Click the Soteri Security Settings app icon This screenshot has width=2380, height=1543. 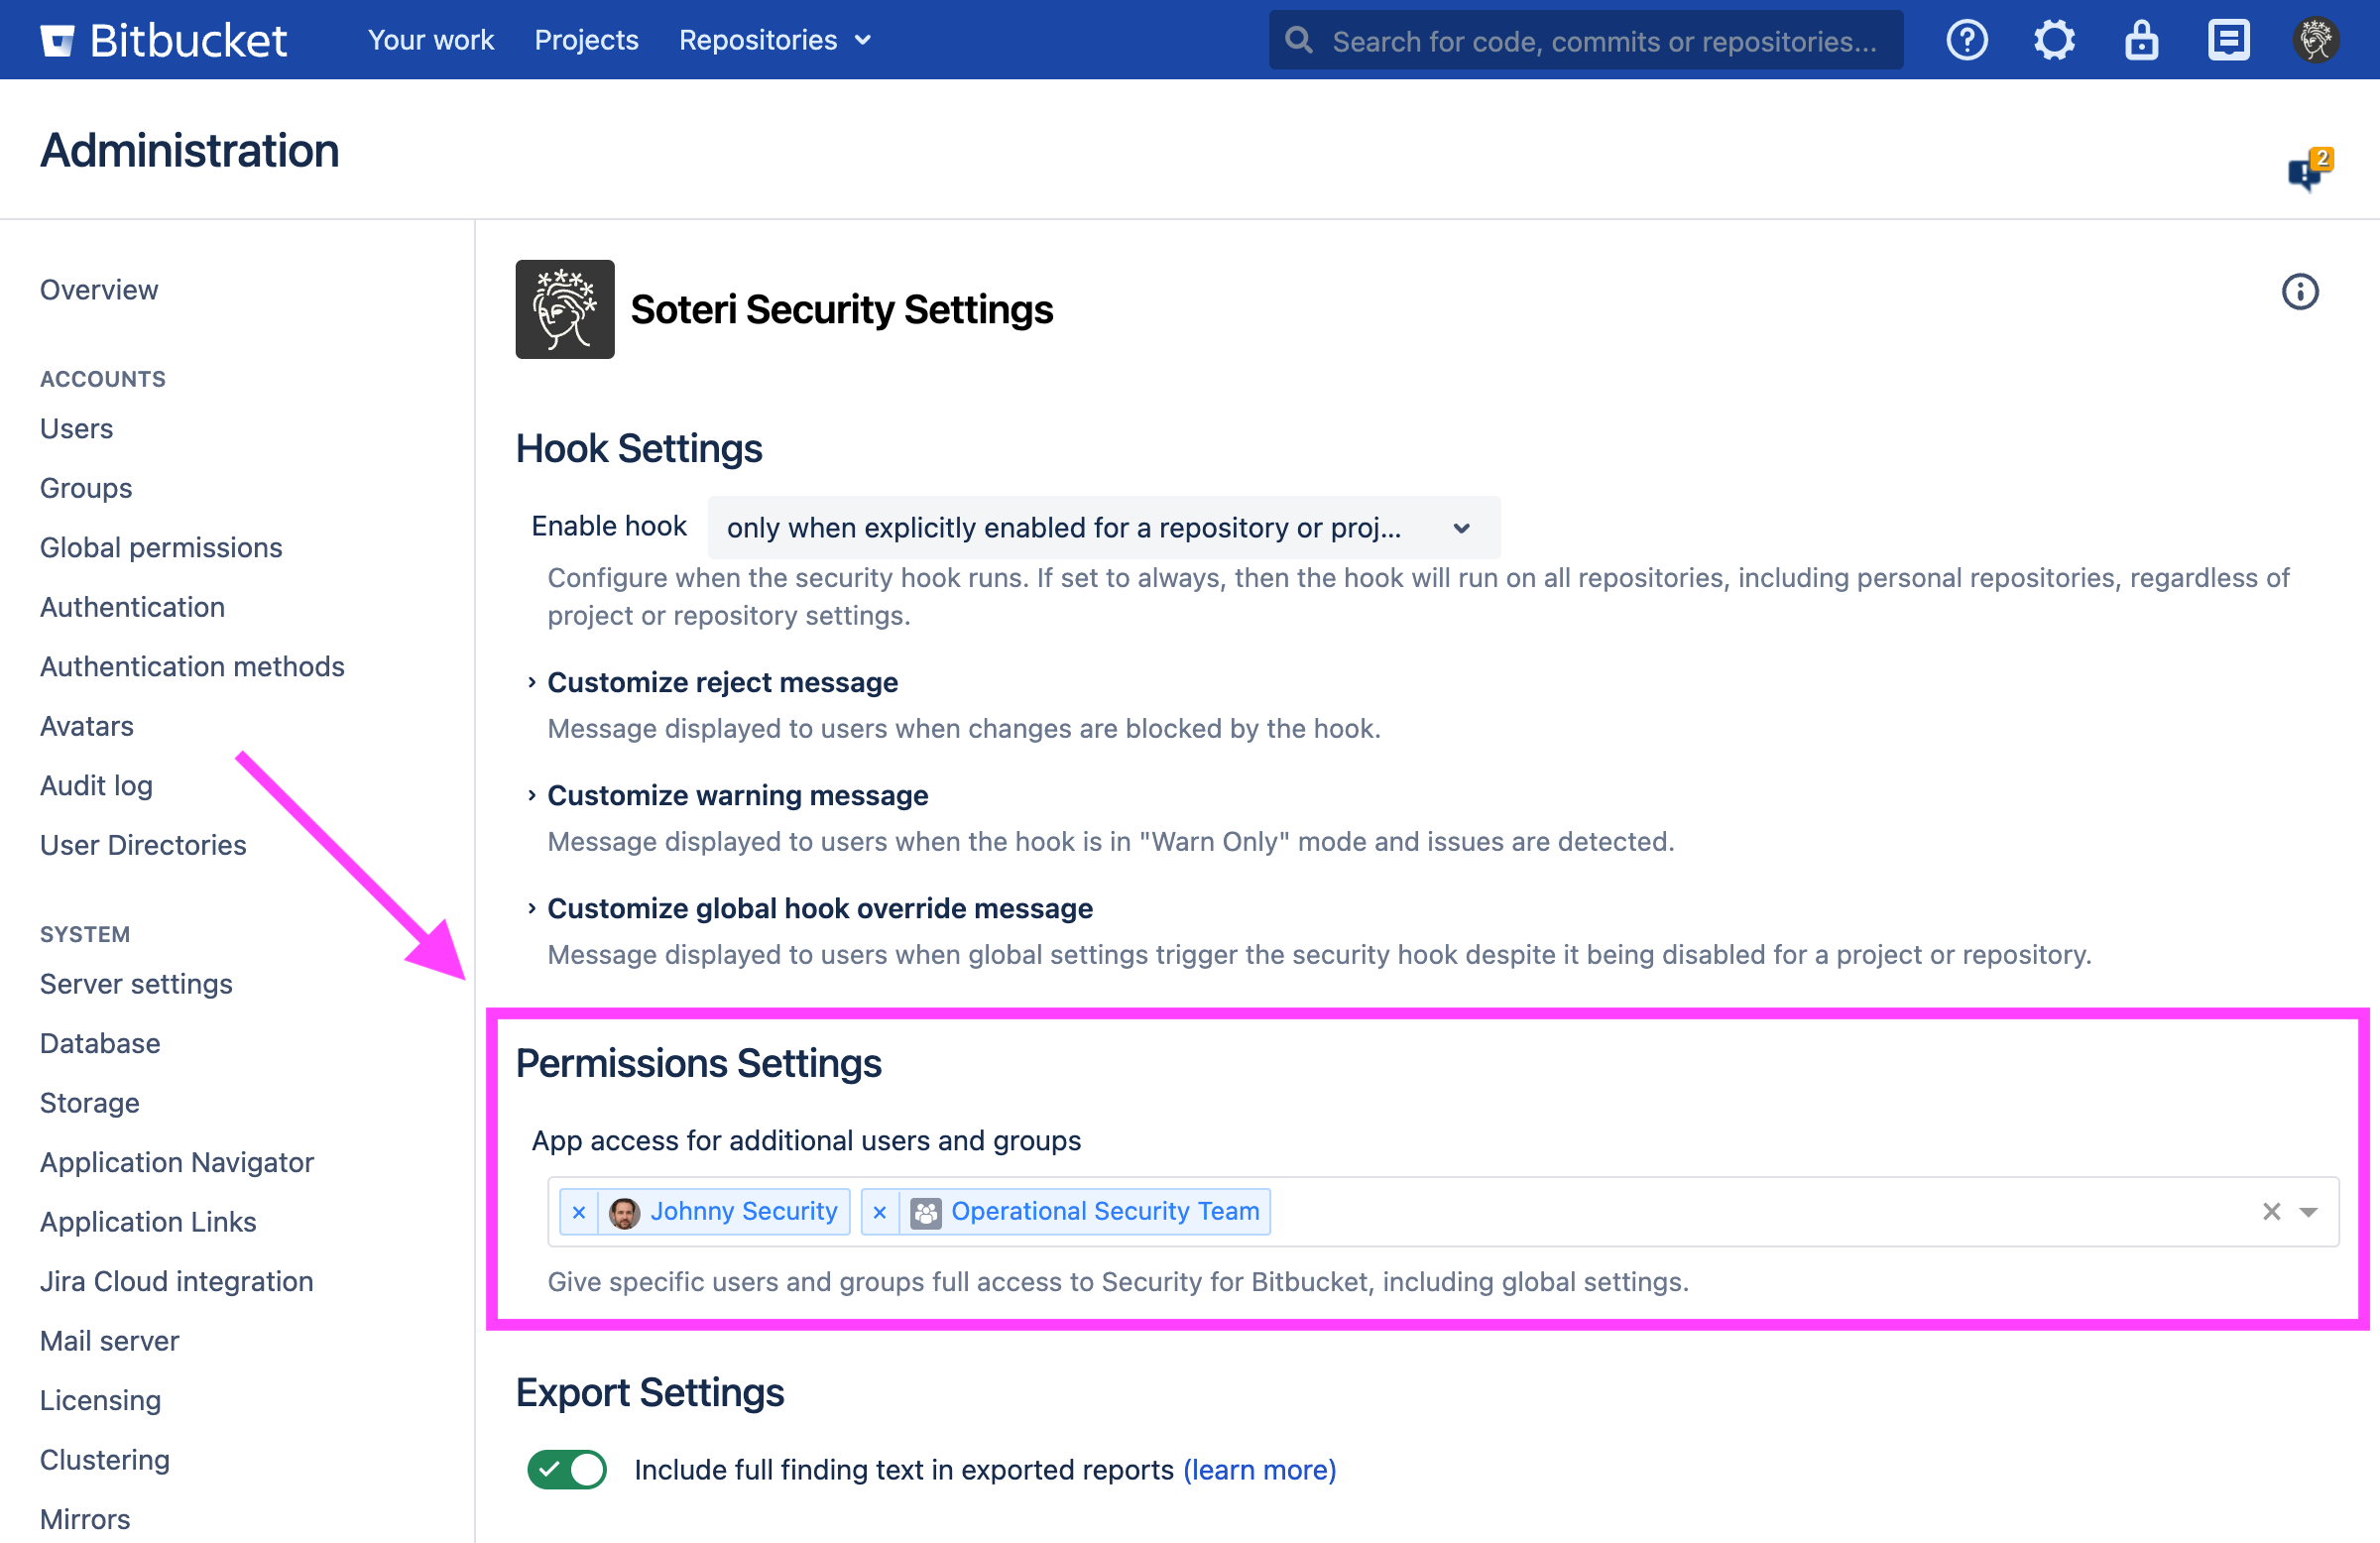pyautogui.click(x=564, y=309)
